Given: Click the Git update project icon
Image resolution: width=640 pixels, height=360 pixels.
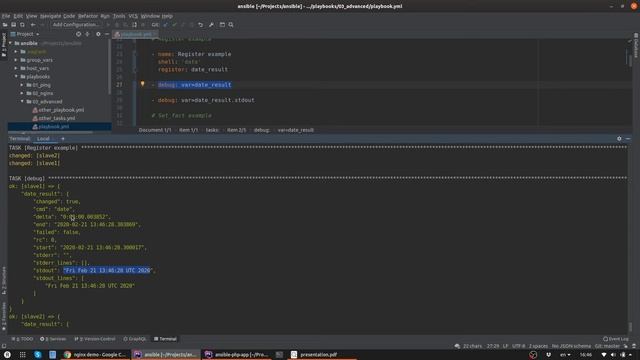Looking at the screenshot, I should 165,25.
